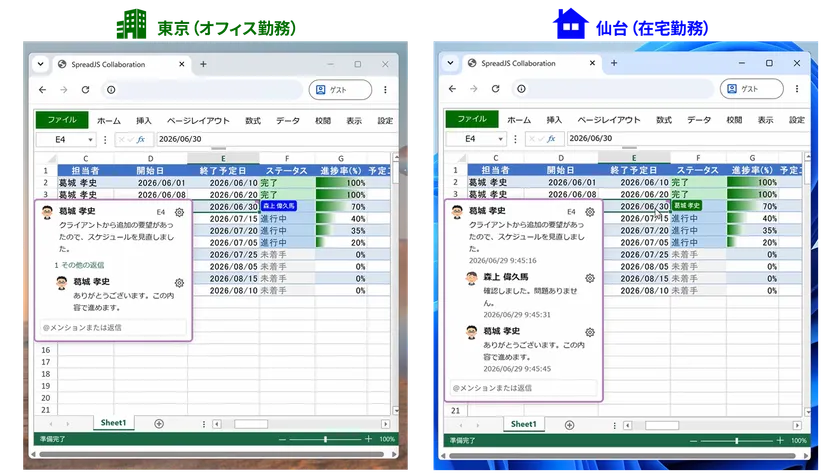Select Sheet1 tab in Sendai spreadsheet
This screenshot has height=473, width=840.
(523, 424)
